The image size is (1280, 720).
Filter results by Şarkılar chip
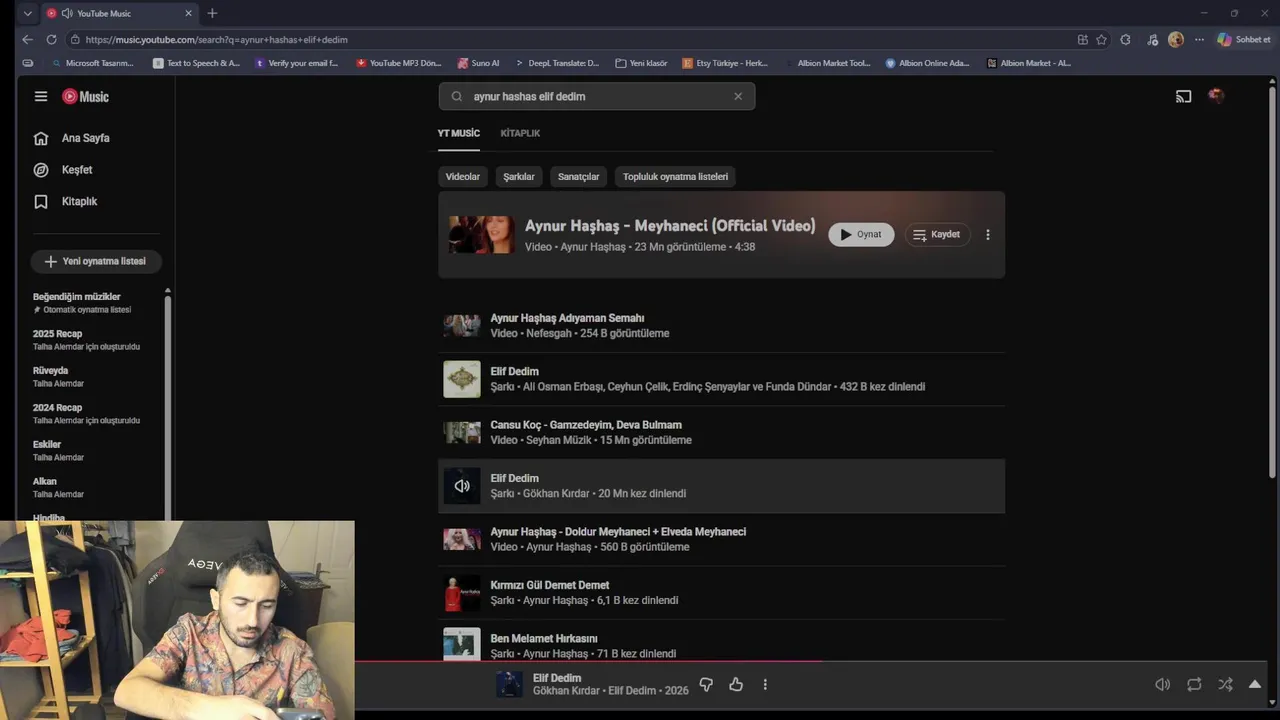tap(519, 176)
